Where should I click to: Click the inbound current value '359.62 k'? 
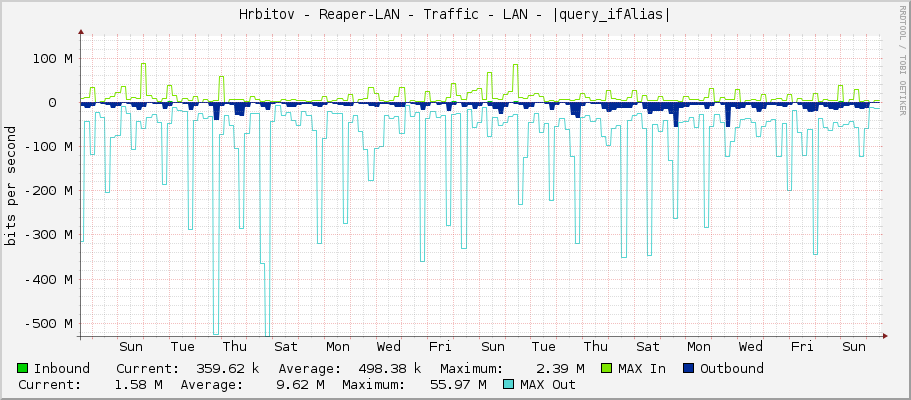pos(227,369)
